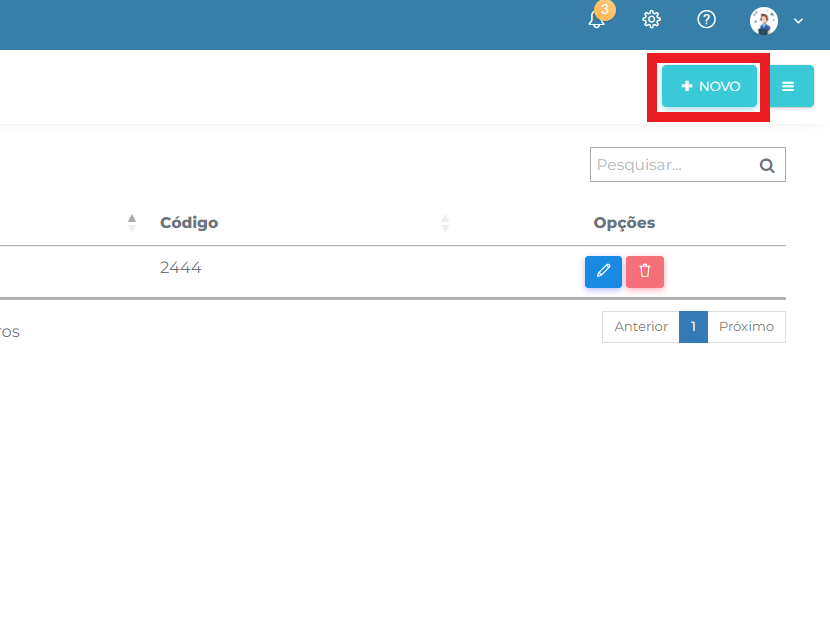Edit row 2444 with pencil icon
Image resolution: width=830 pixels, height=632 pixels.
tap(603, 272)
